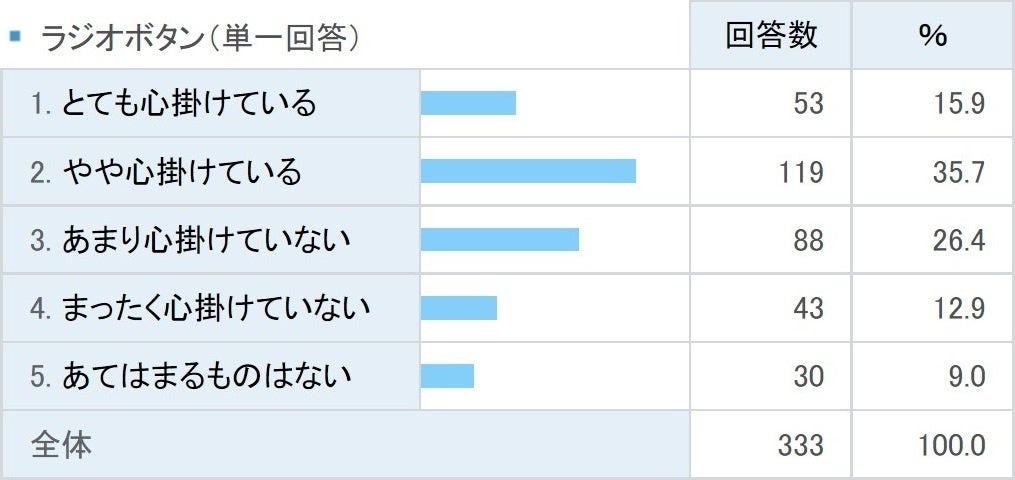Click the blue bar for とても心掛けている
Viewport: 1015px width, 480px height.
click(x=468, y=103)
